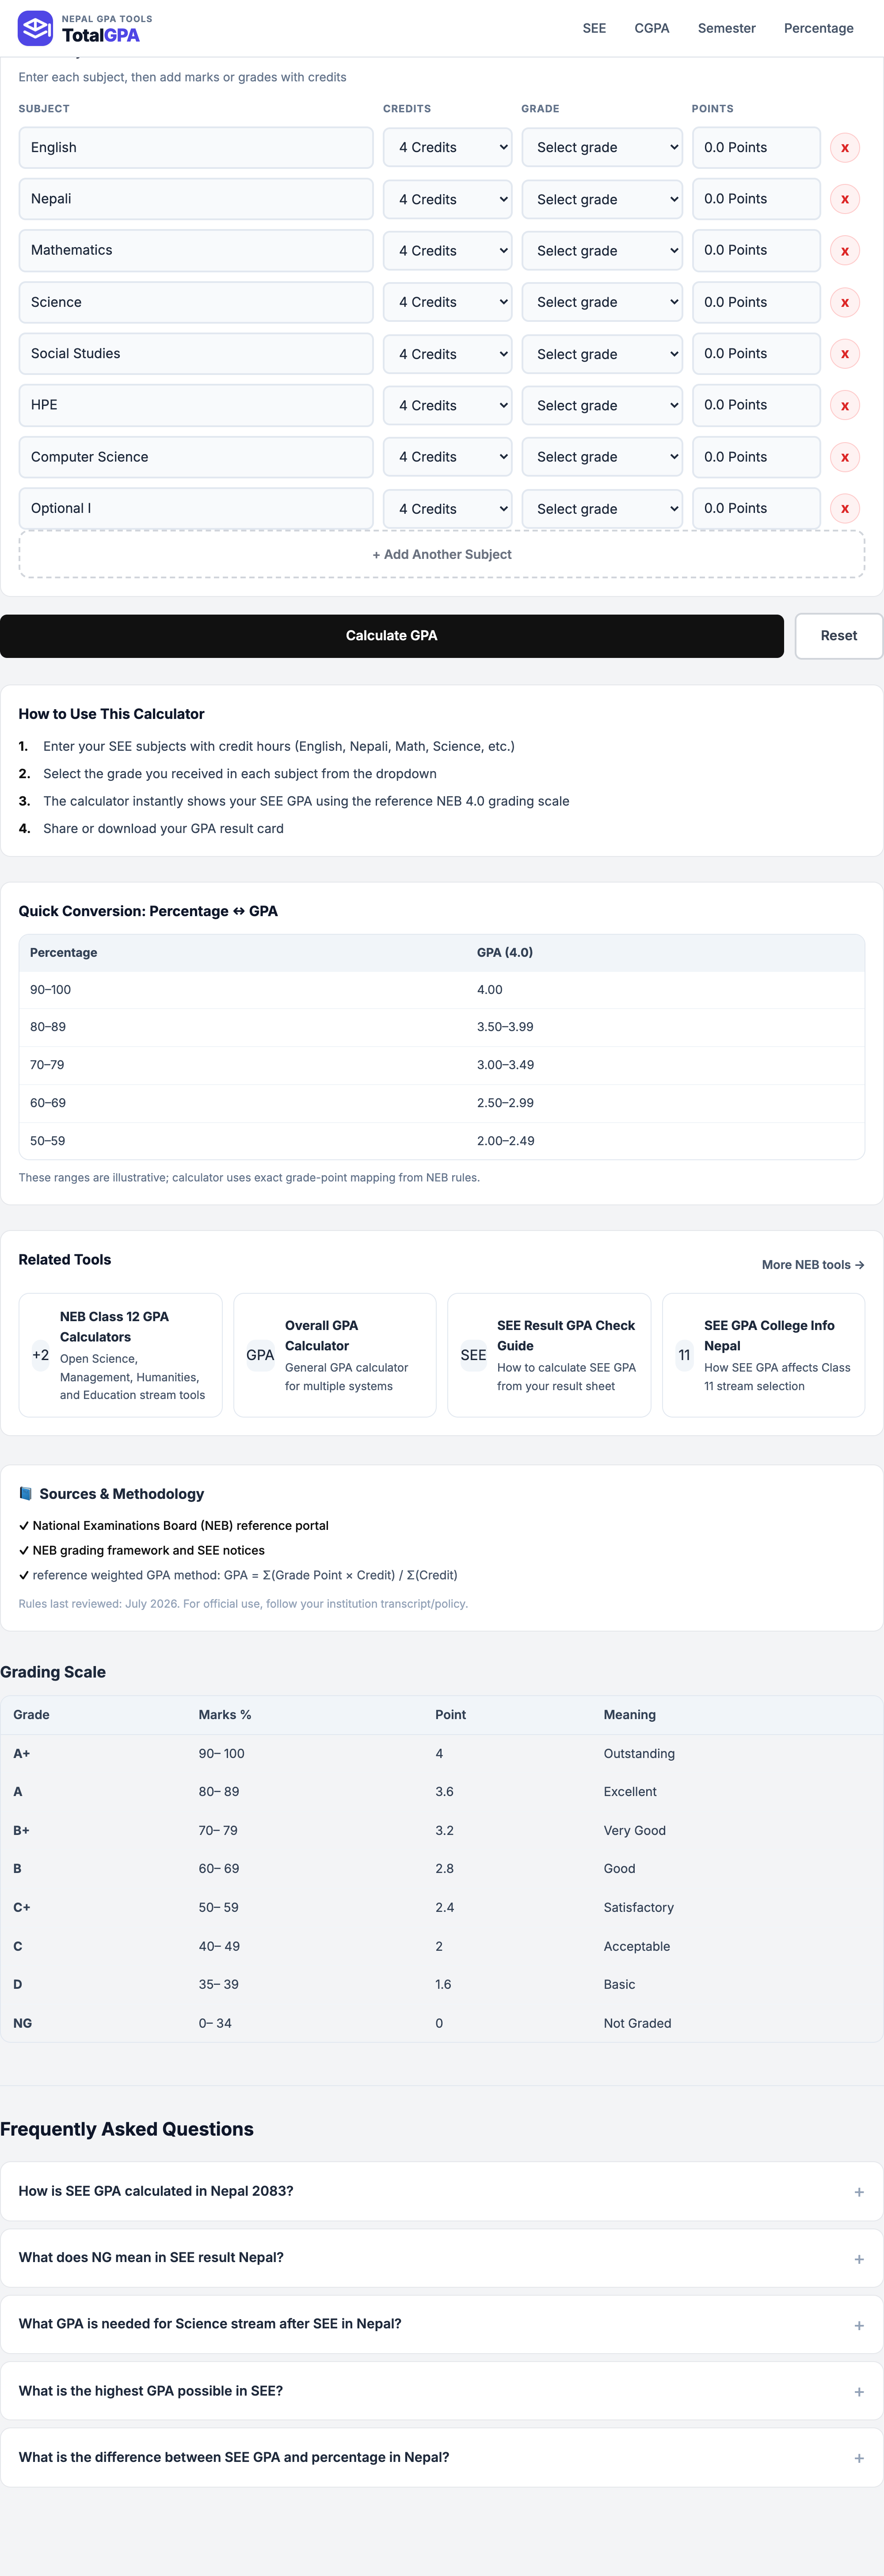This screenshot has height=2576, width=884.
Task: Expand Science stream GPA FAQ question
Action: click(441, 2324)
